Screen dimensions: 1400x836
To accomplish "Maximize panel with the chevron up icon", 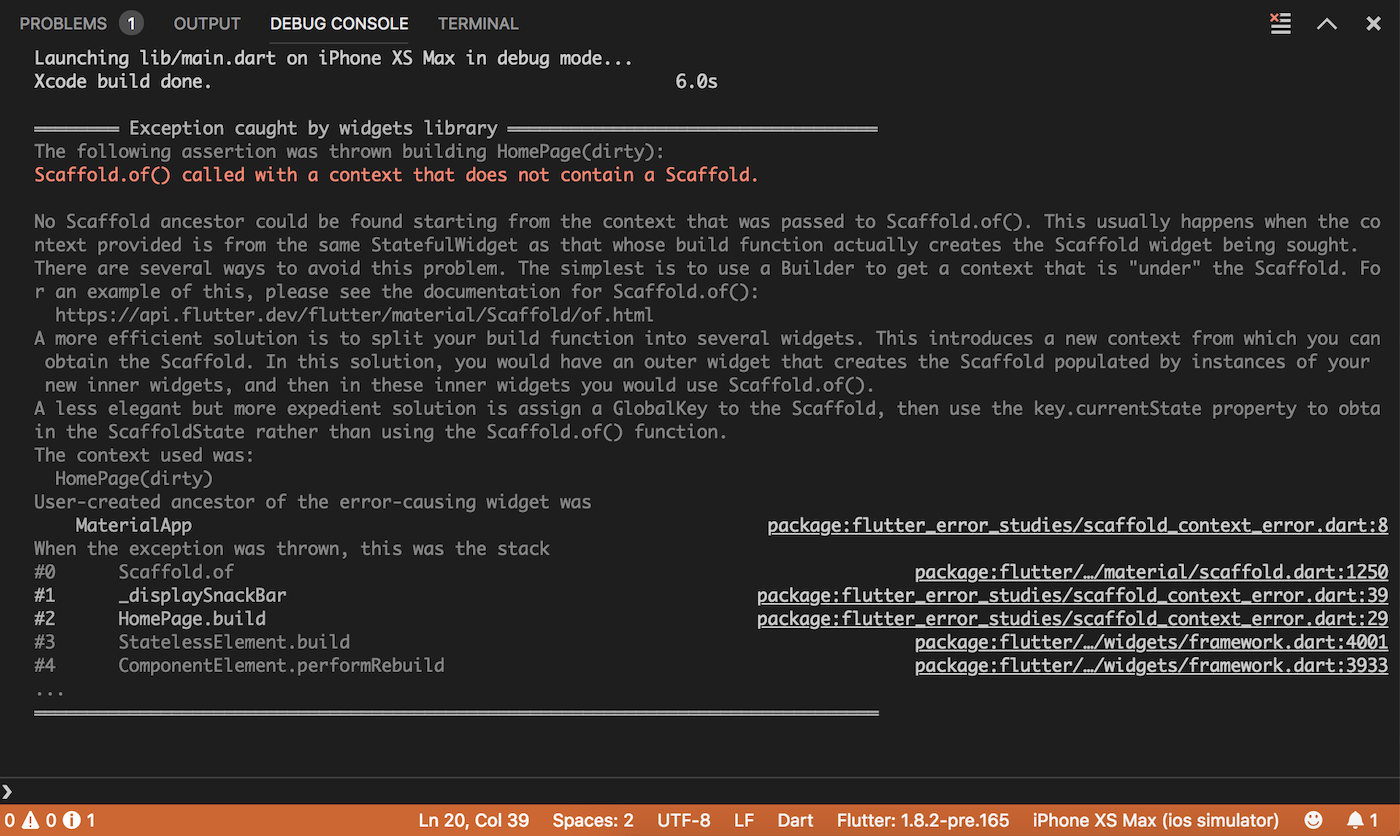I will 1327,24.
